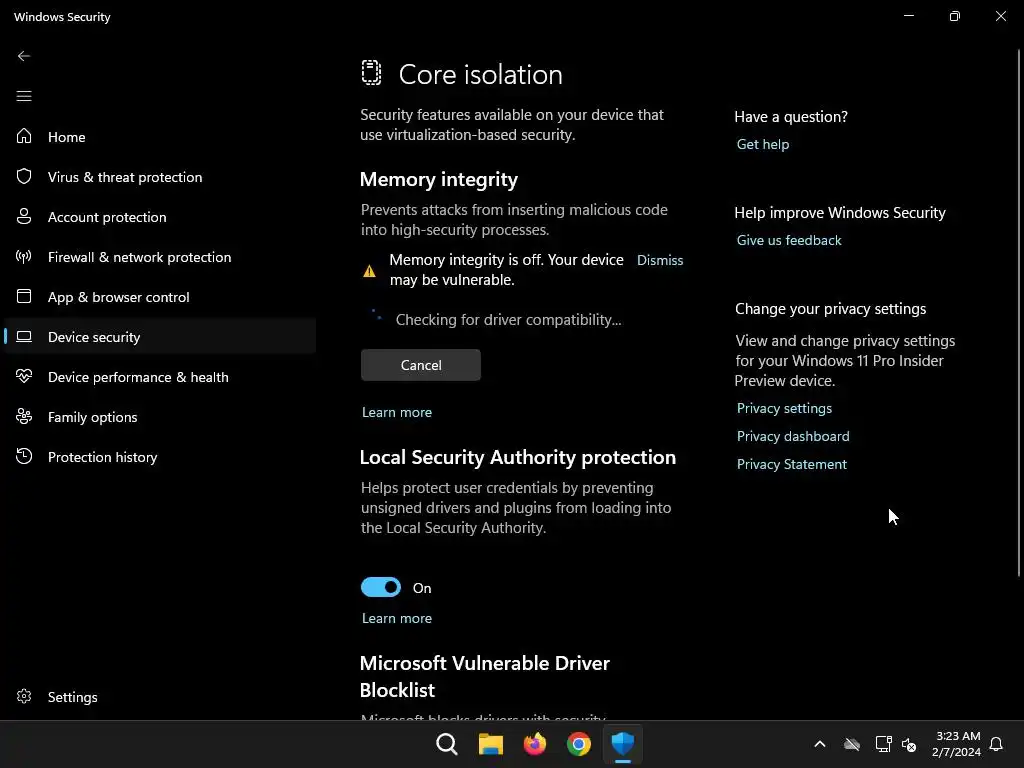Click the Family options people icon
Viewport: 1024px width, 768px height.
[x=24, y=416]
